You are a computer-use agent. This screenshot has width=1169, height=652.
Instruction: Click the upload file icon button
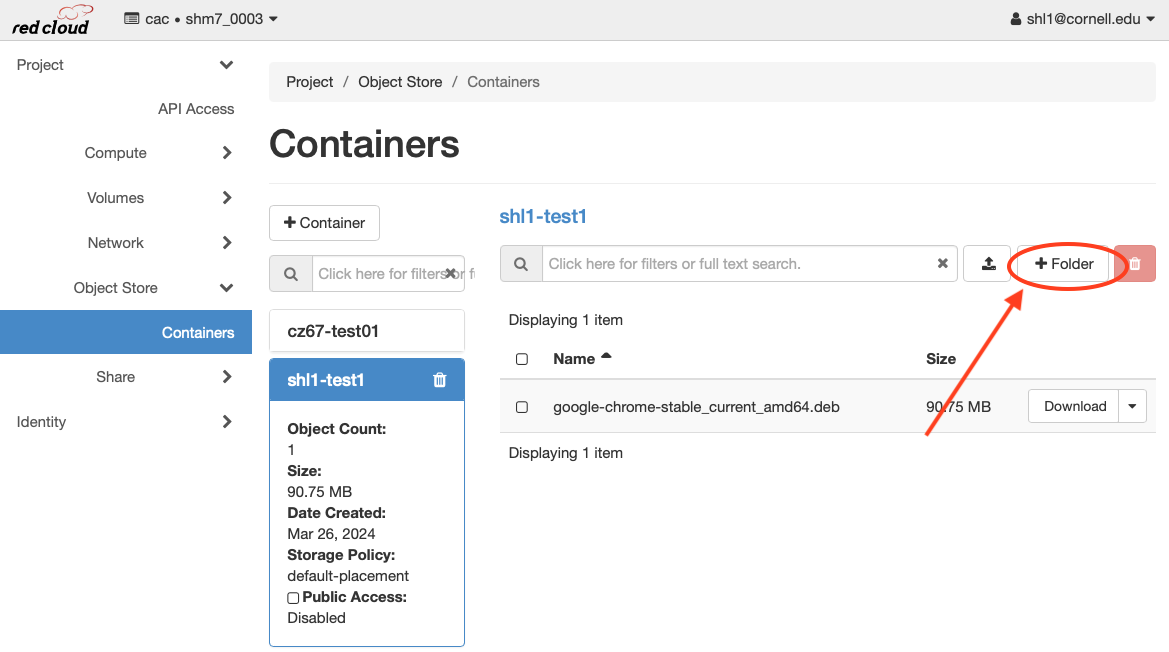click(988, 264)
